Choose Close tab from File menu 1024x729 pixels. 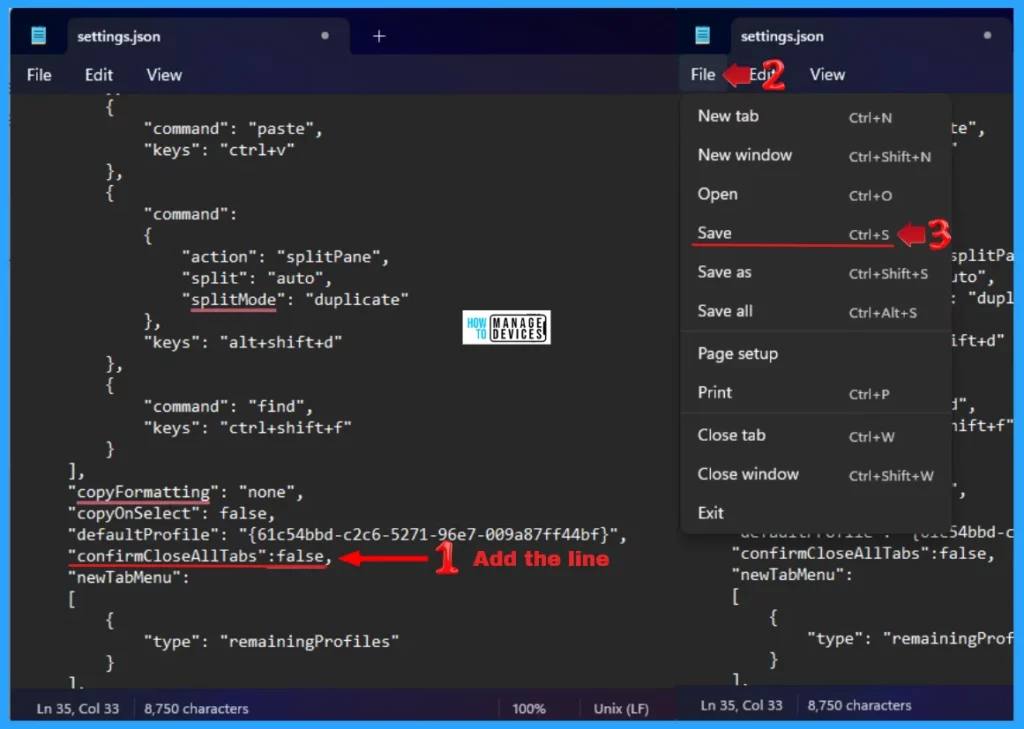tap(815, 436)
